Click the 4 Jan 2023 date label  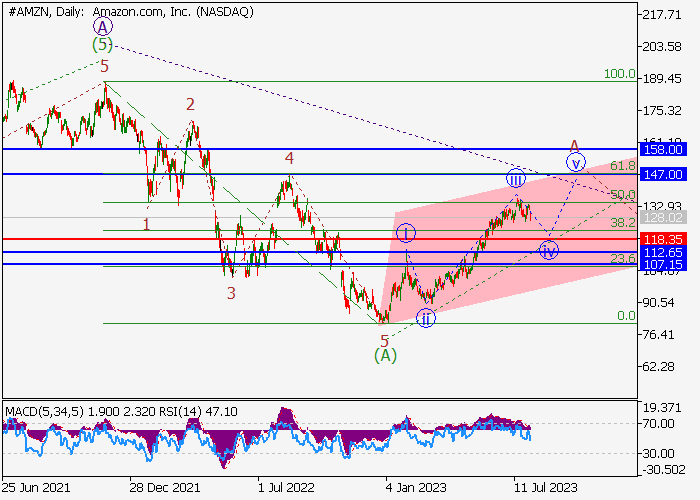(x=416, y=487)
